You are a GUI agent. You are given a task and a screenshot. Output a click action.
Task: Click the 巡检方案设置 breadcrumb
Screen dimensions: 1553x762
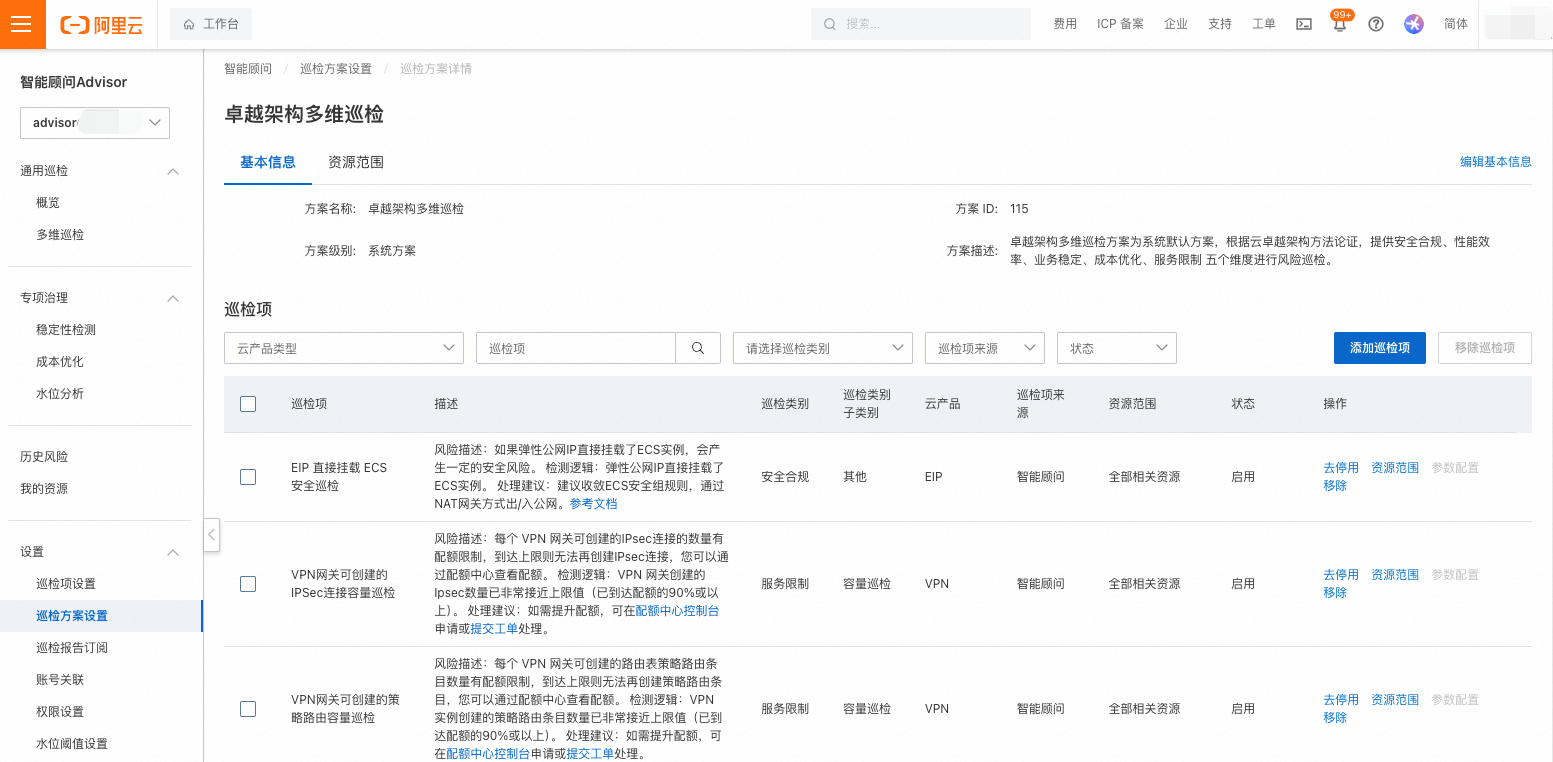pyautogui.click(x=336, y=69)
